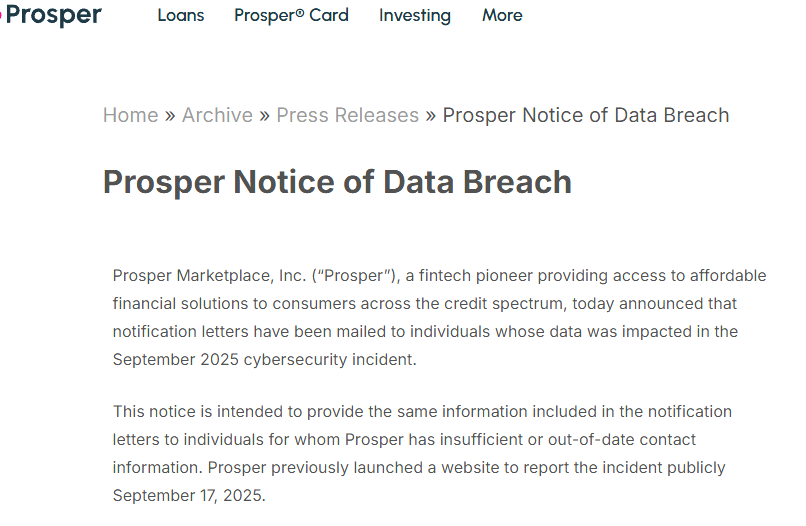Click the current page breadcrumb text
806x526 pixels.
click(586, 115)
